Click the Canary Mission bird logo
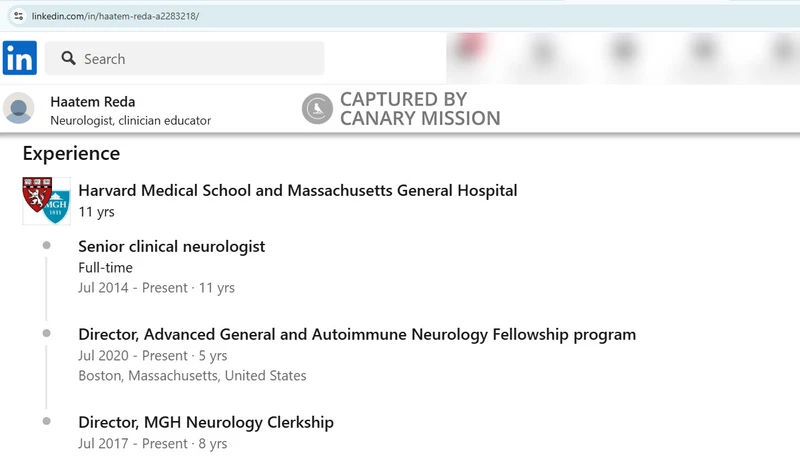The width and height of the screenshot is (800, 475). tap(317, 109)
